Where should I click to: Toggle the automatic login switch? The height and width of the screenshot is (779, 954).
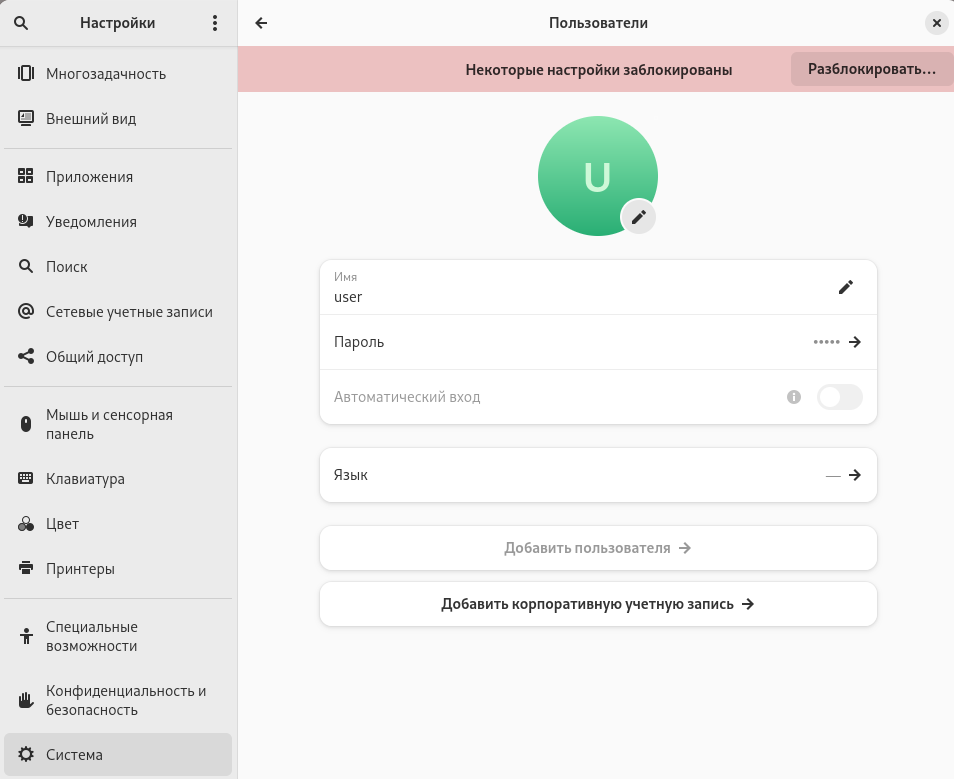pyautogui.click(x=839, y=397)
